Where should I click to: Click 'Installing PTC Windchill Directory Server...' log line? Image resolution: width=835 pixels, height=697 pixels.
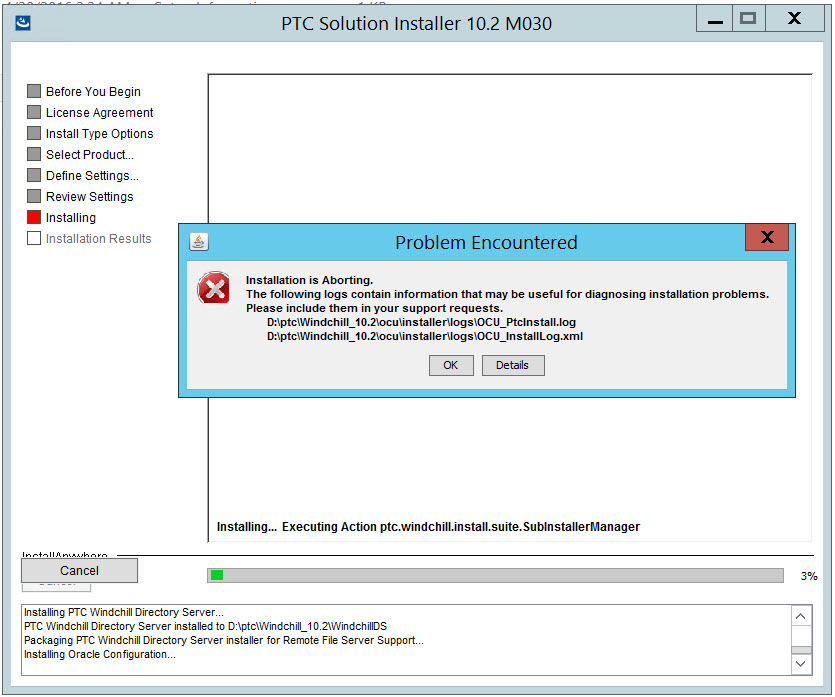point(124,612)
